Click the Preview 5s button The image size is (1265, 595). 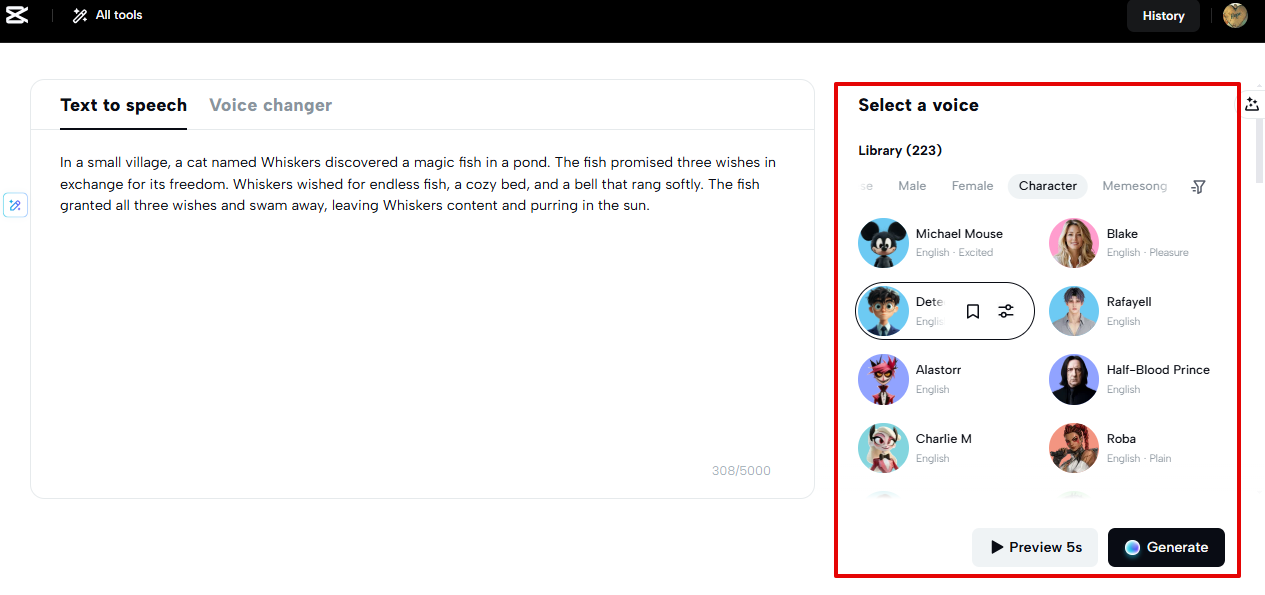[x=1035, y=547]
